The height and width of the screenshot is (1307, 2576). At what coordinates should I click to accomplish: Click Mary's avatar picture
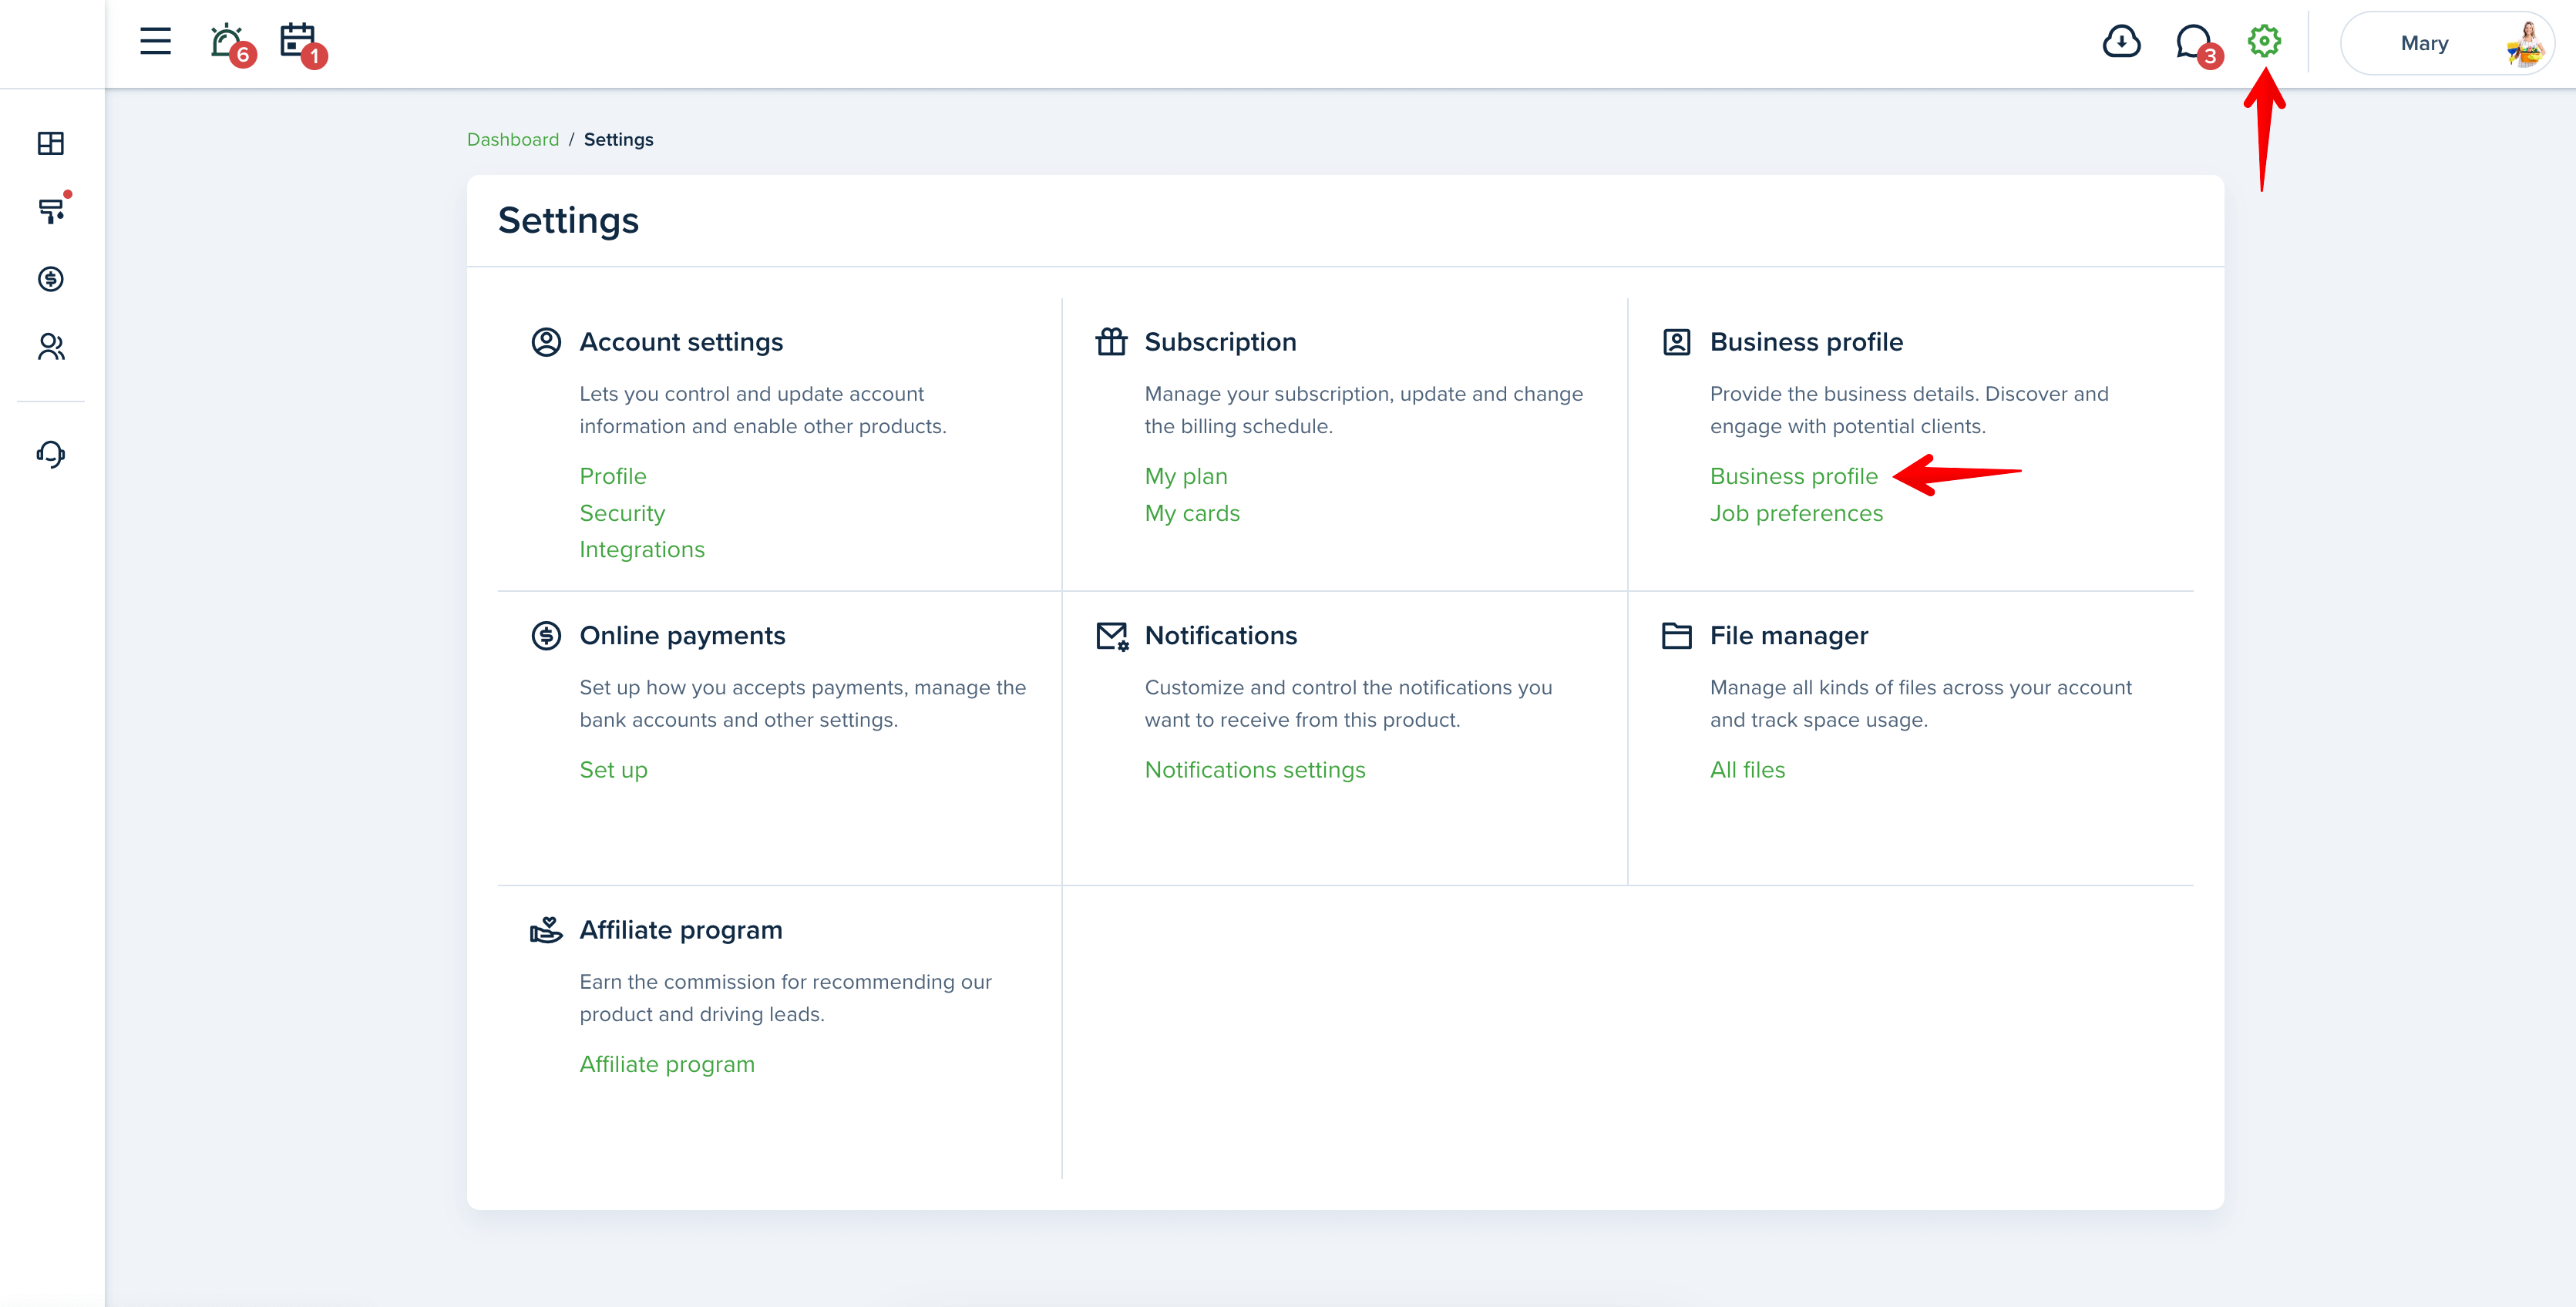point(2527,44)
